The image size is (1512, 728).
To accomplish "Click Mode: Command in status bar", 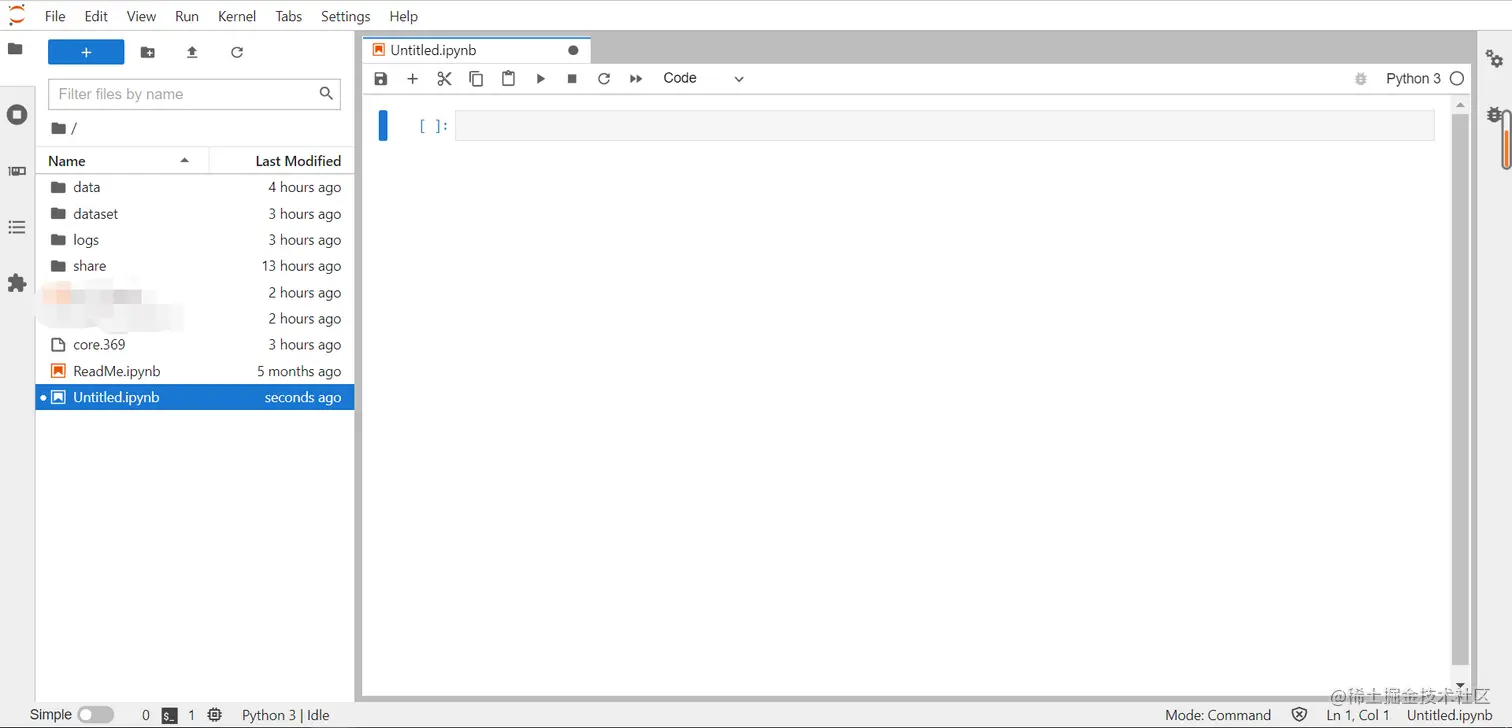I will (x=1217, y=715).
